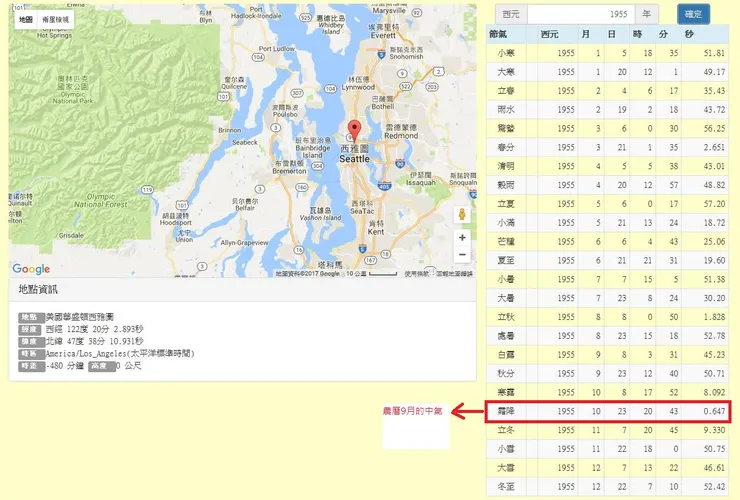Open Street View pegman on the map
This screenshot has height=500, width=740.
462,214
